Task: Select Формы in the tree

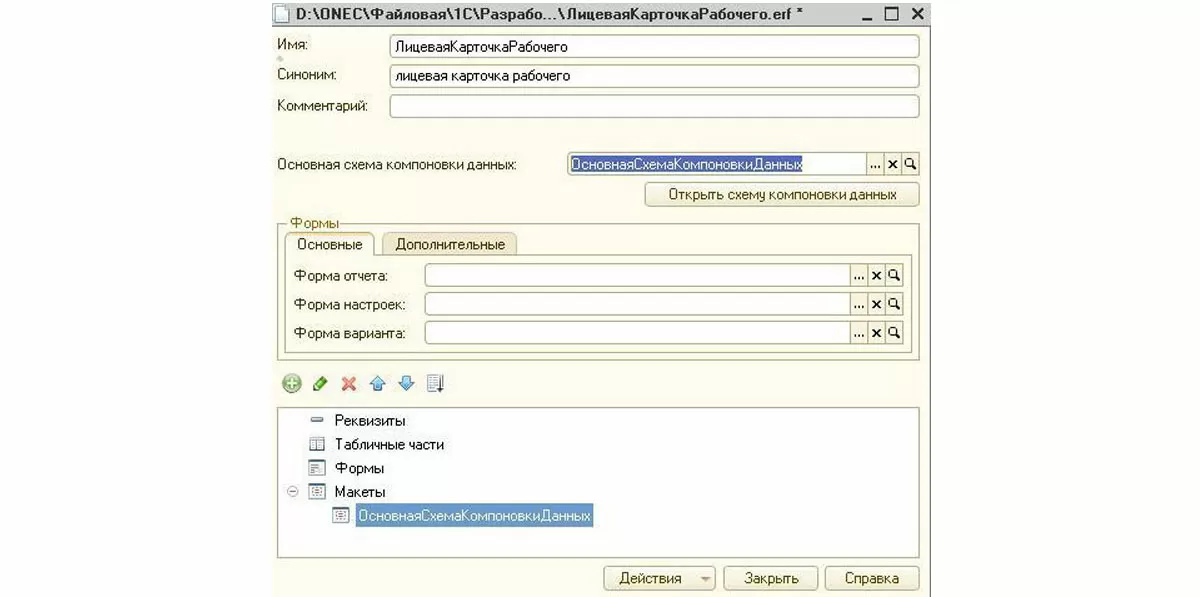Action: pyautogui.click(x=359, y=468)
